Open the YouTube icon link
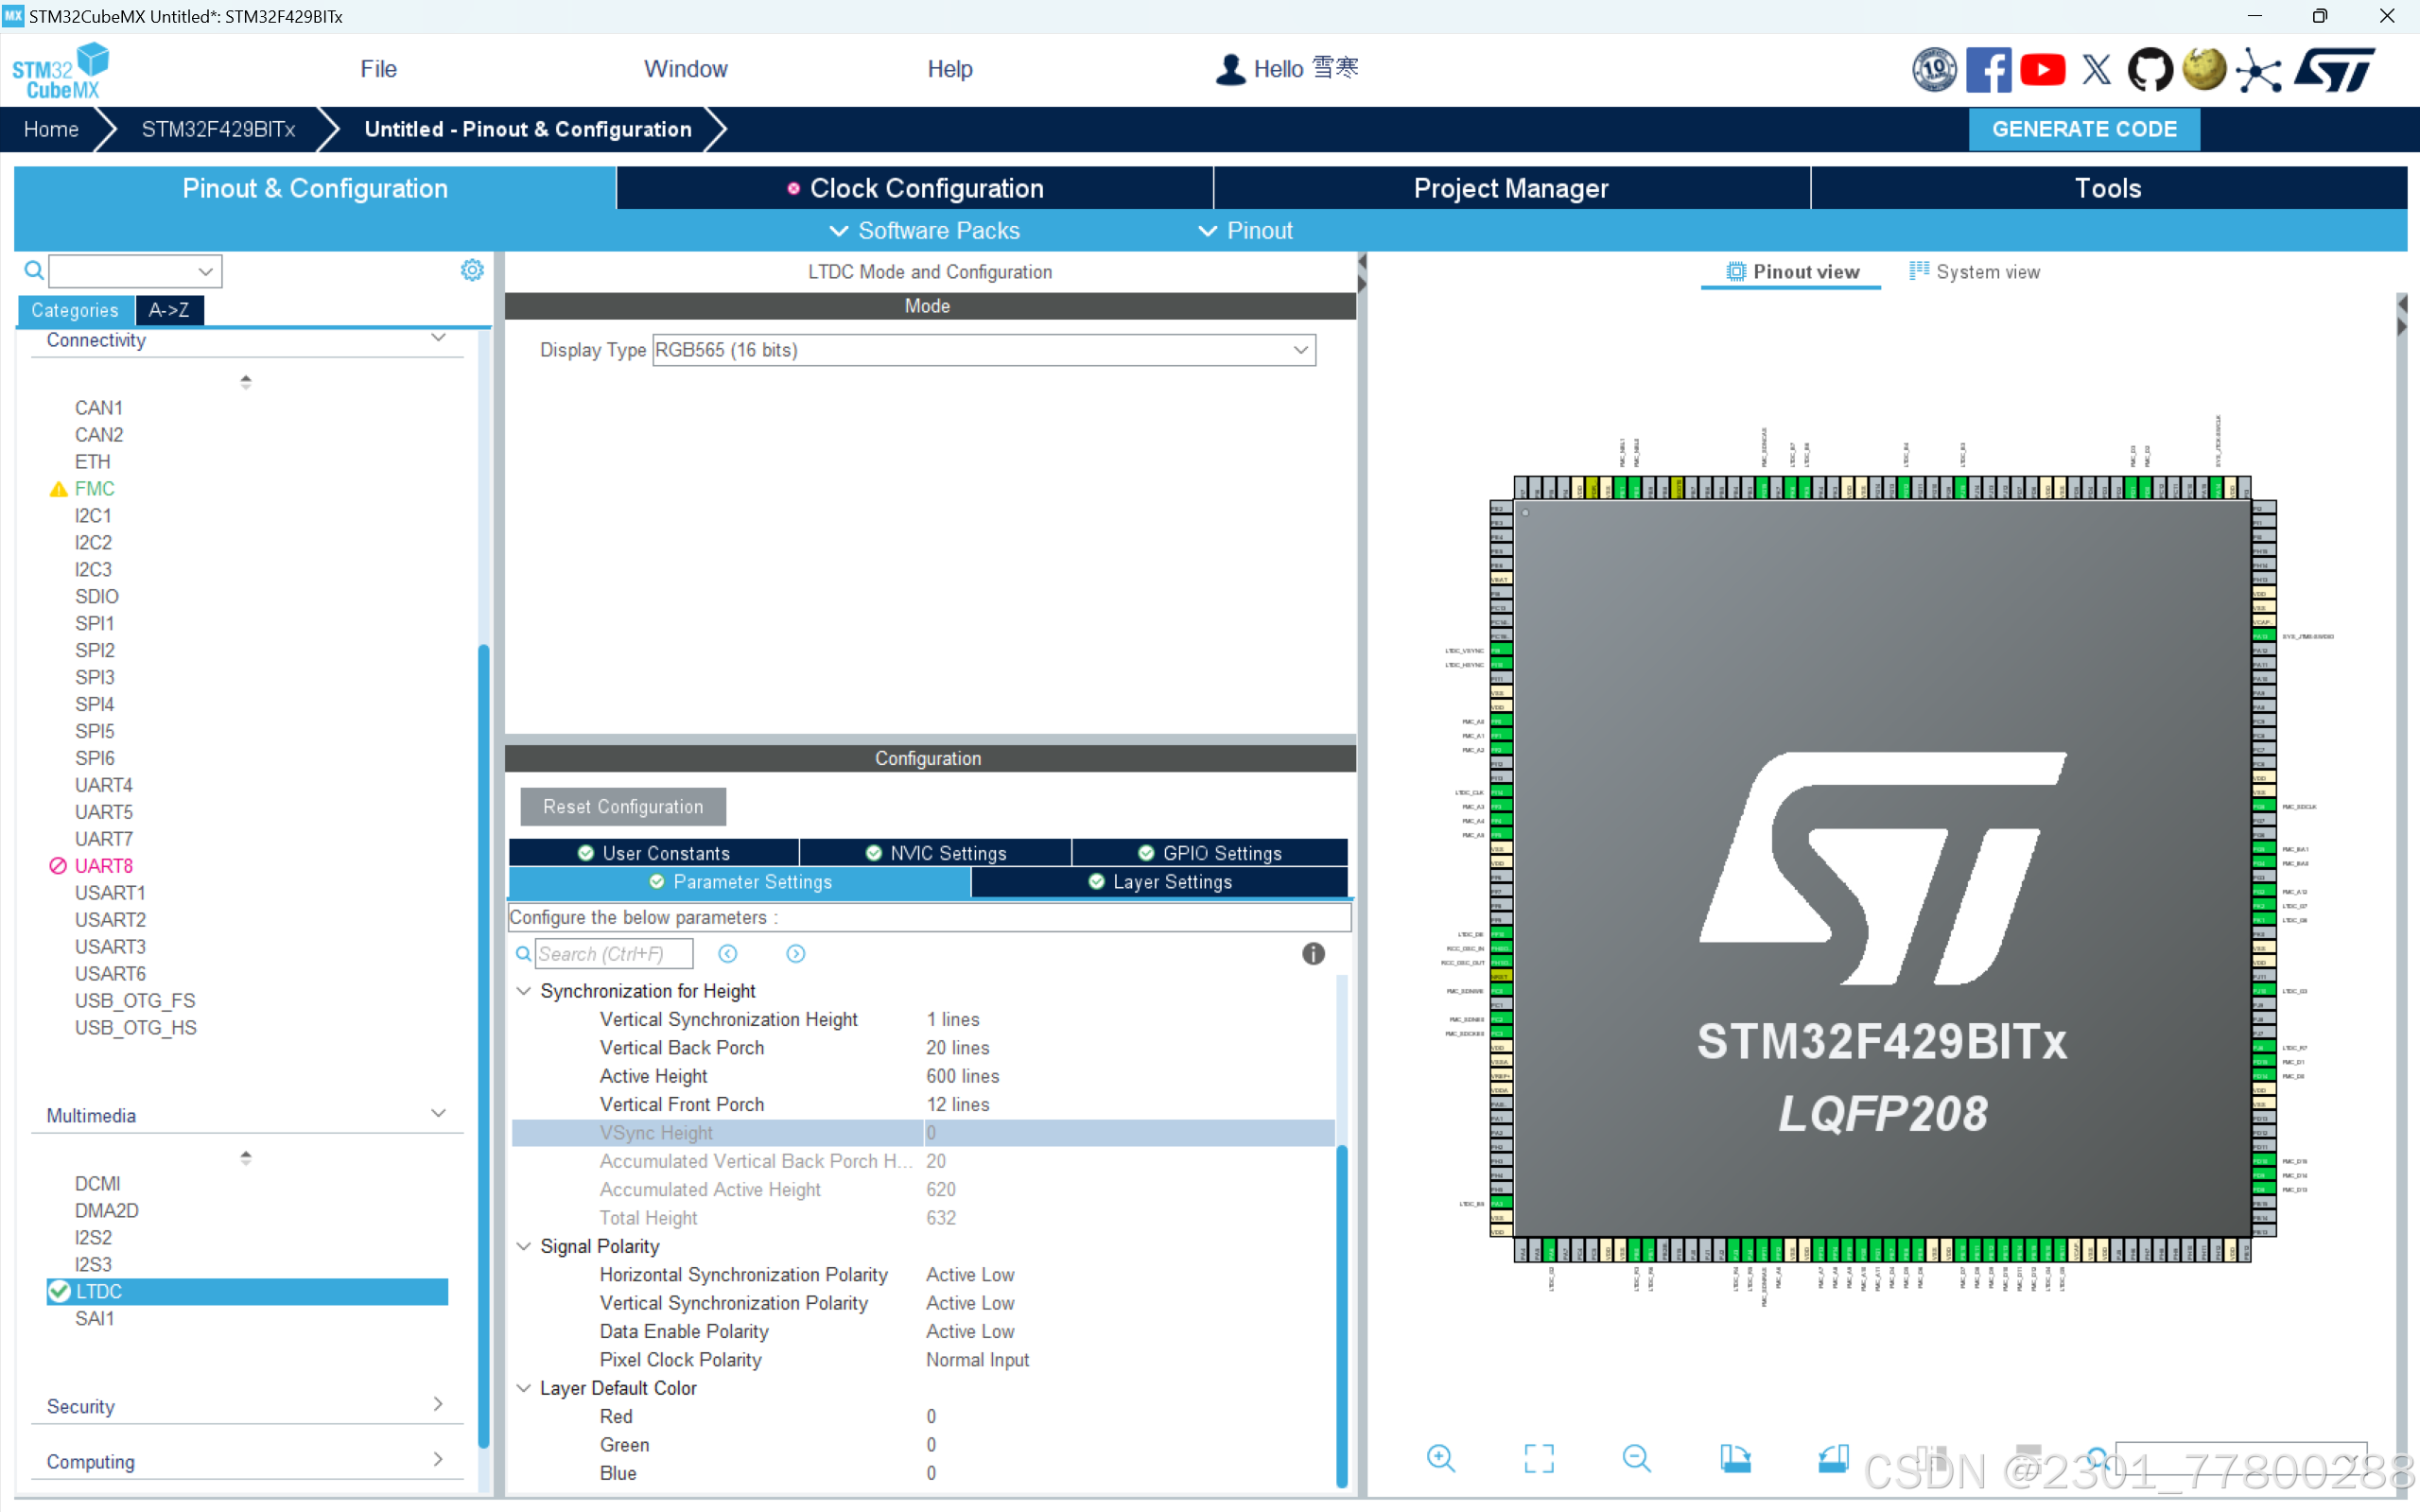 click(x=2042, y=69)
